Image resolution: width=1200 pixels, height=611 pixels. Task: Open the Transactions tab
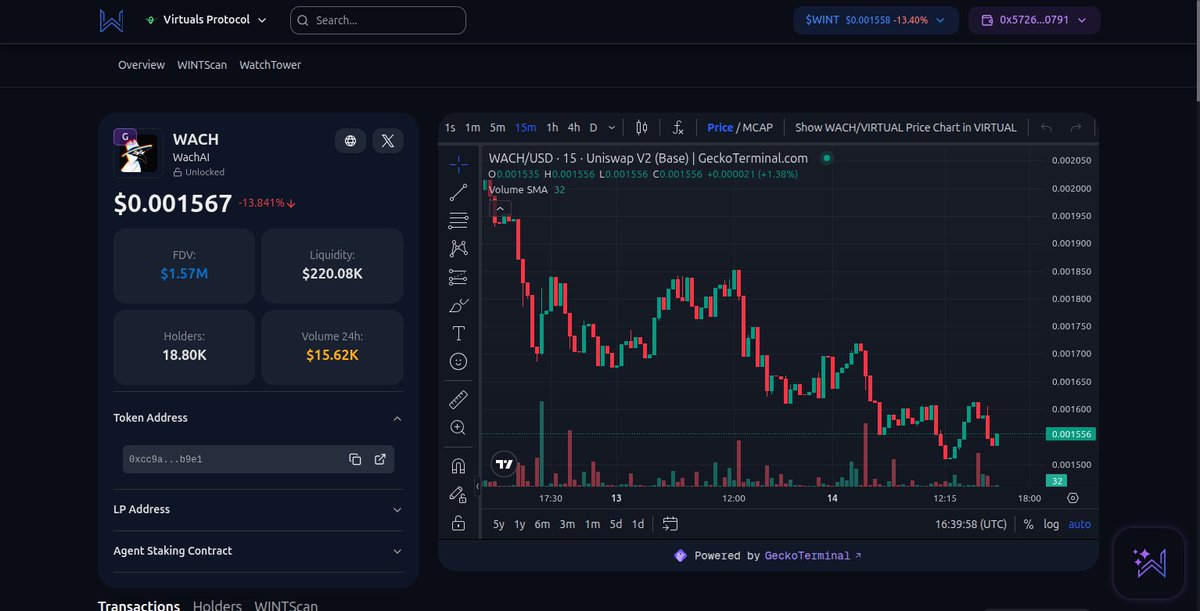pos(139,605)
